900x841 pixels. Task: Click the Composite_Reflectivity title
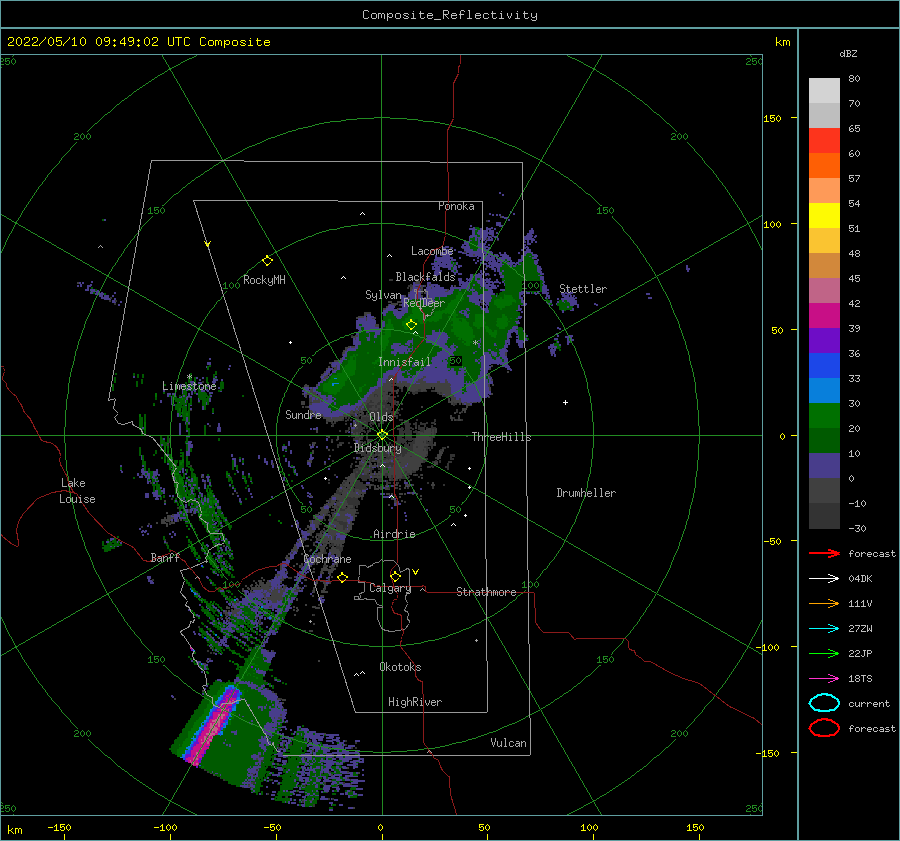click(450, 15)
